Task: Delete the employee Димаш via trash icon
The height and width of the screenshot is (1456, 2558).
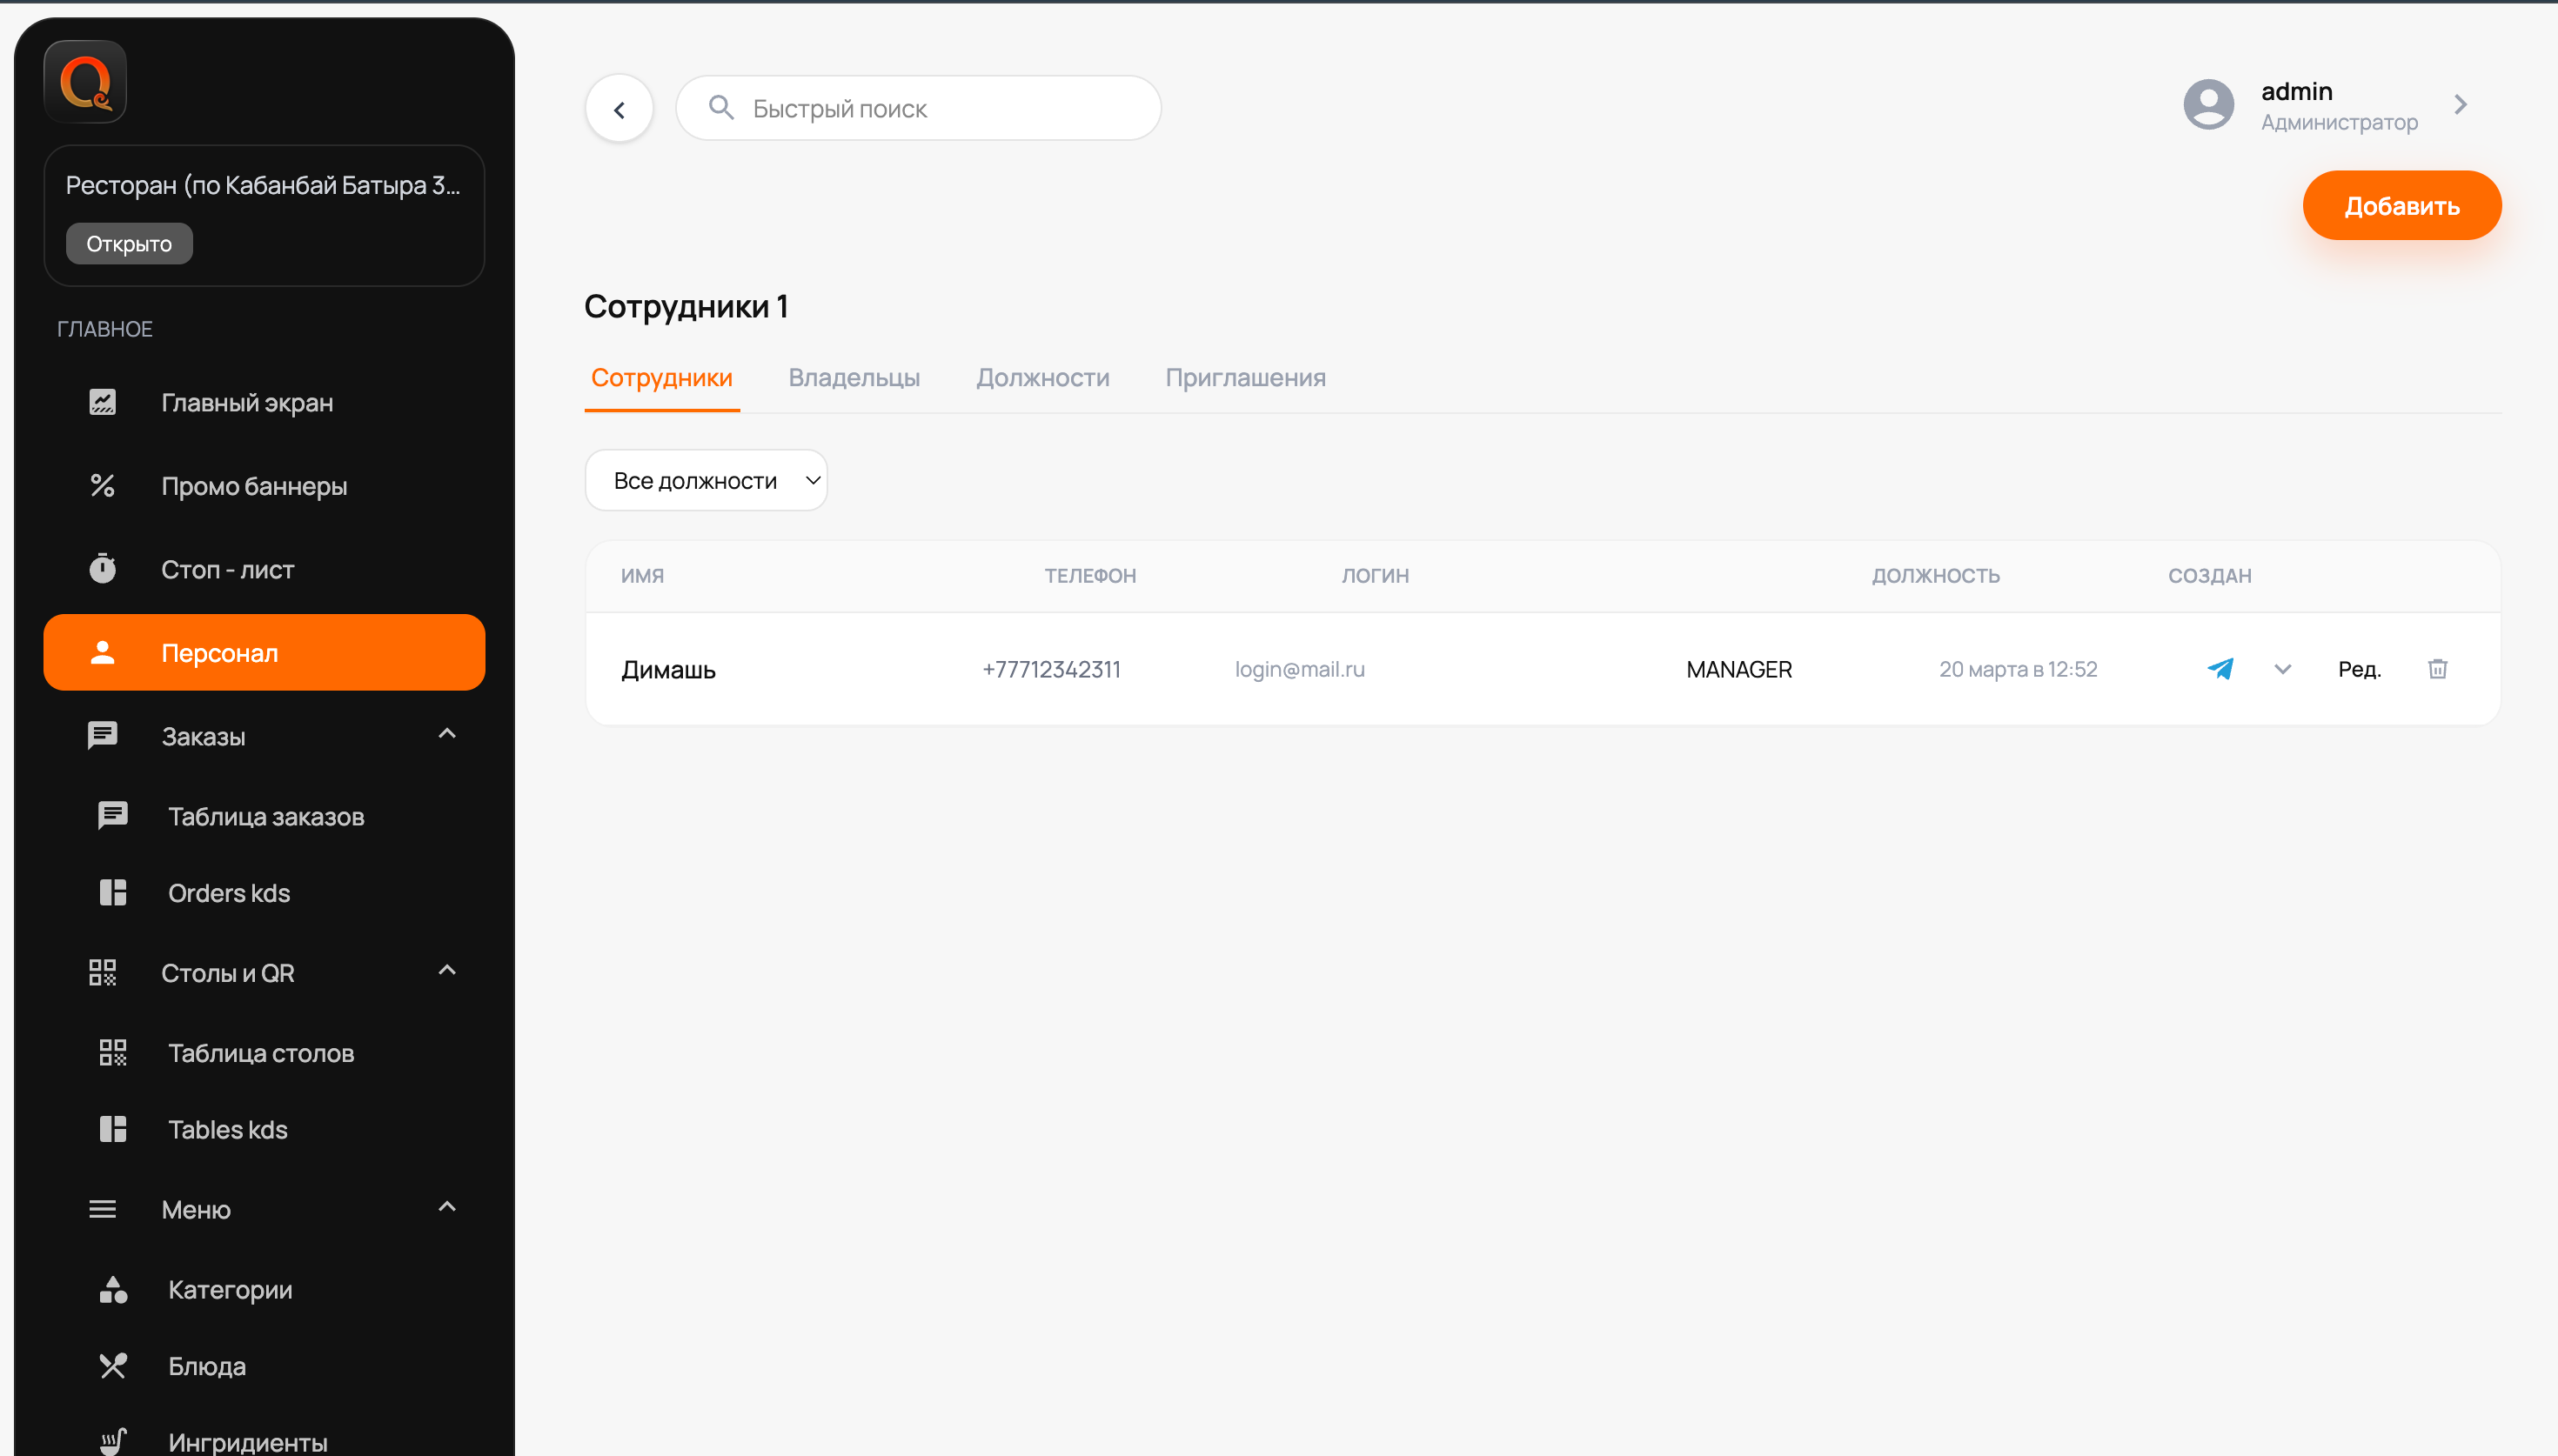Action: [x=2438, y=668]
